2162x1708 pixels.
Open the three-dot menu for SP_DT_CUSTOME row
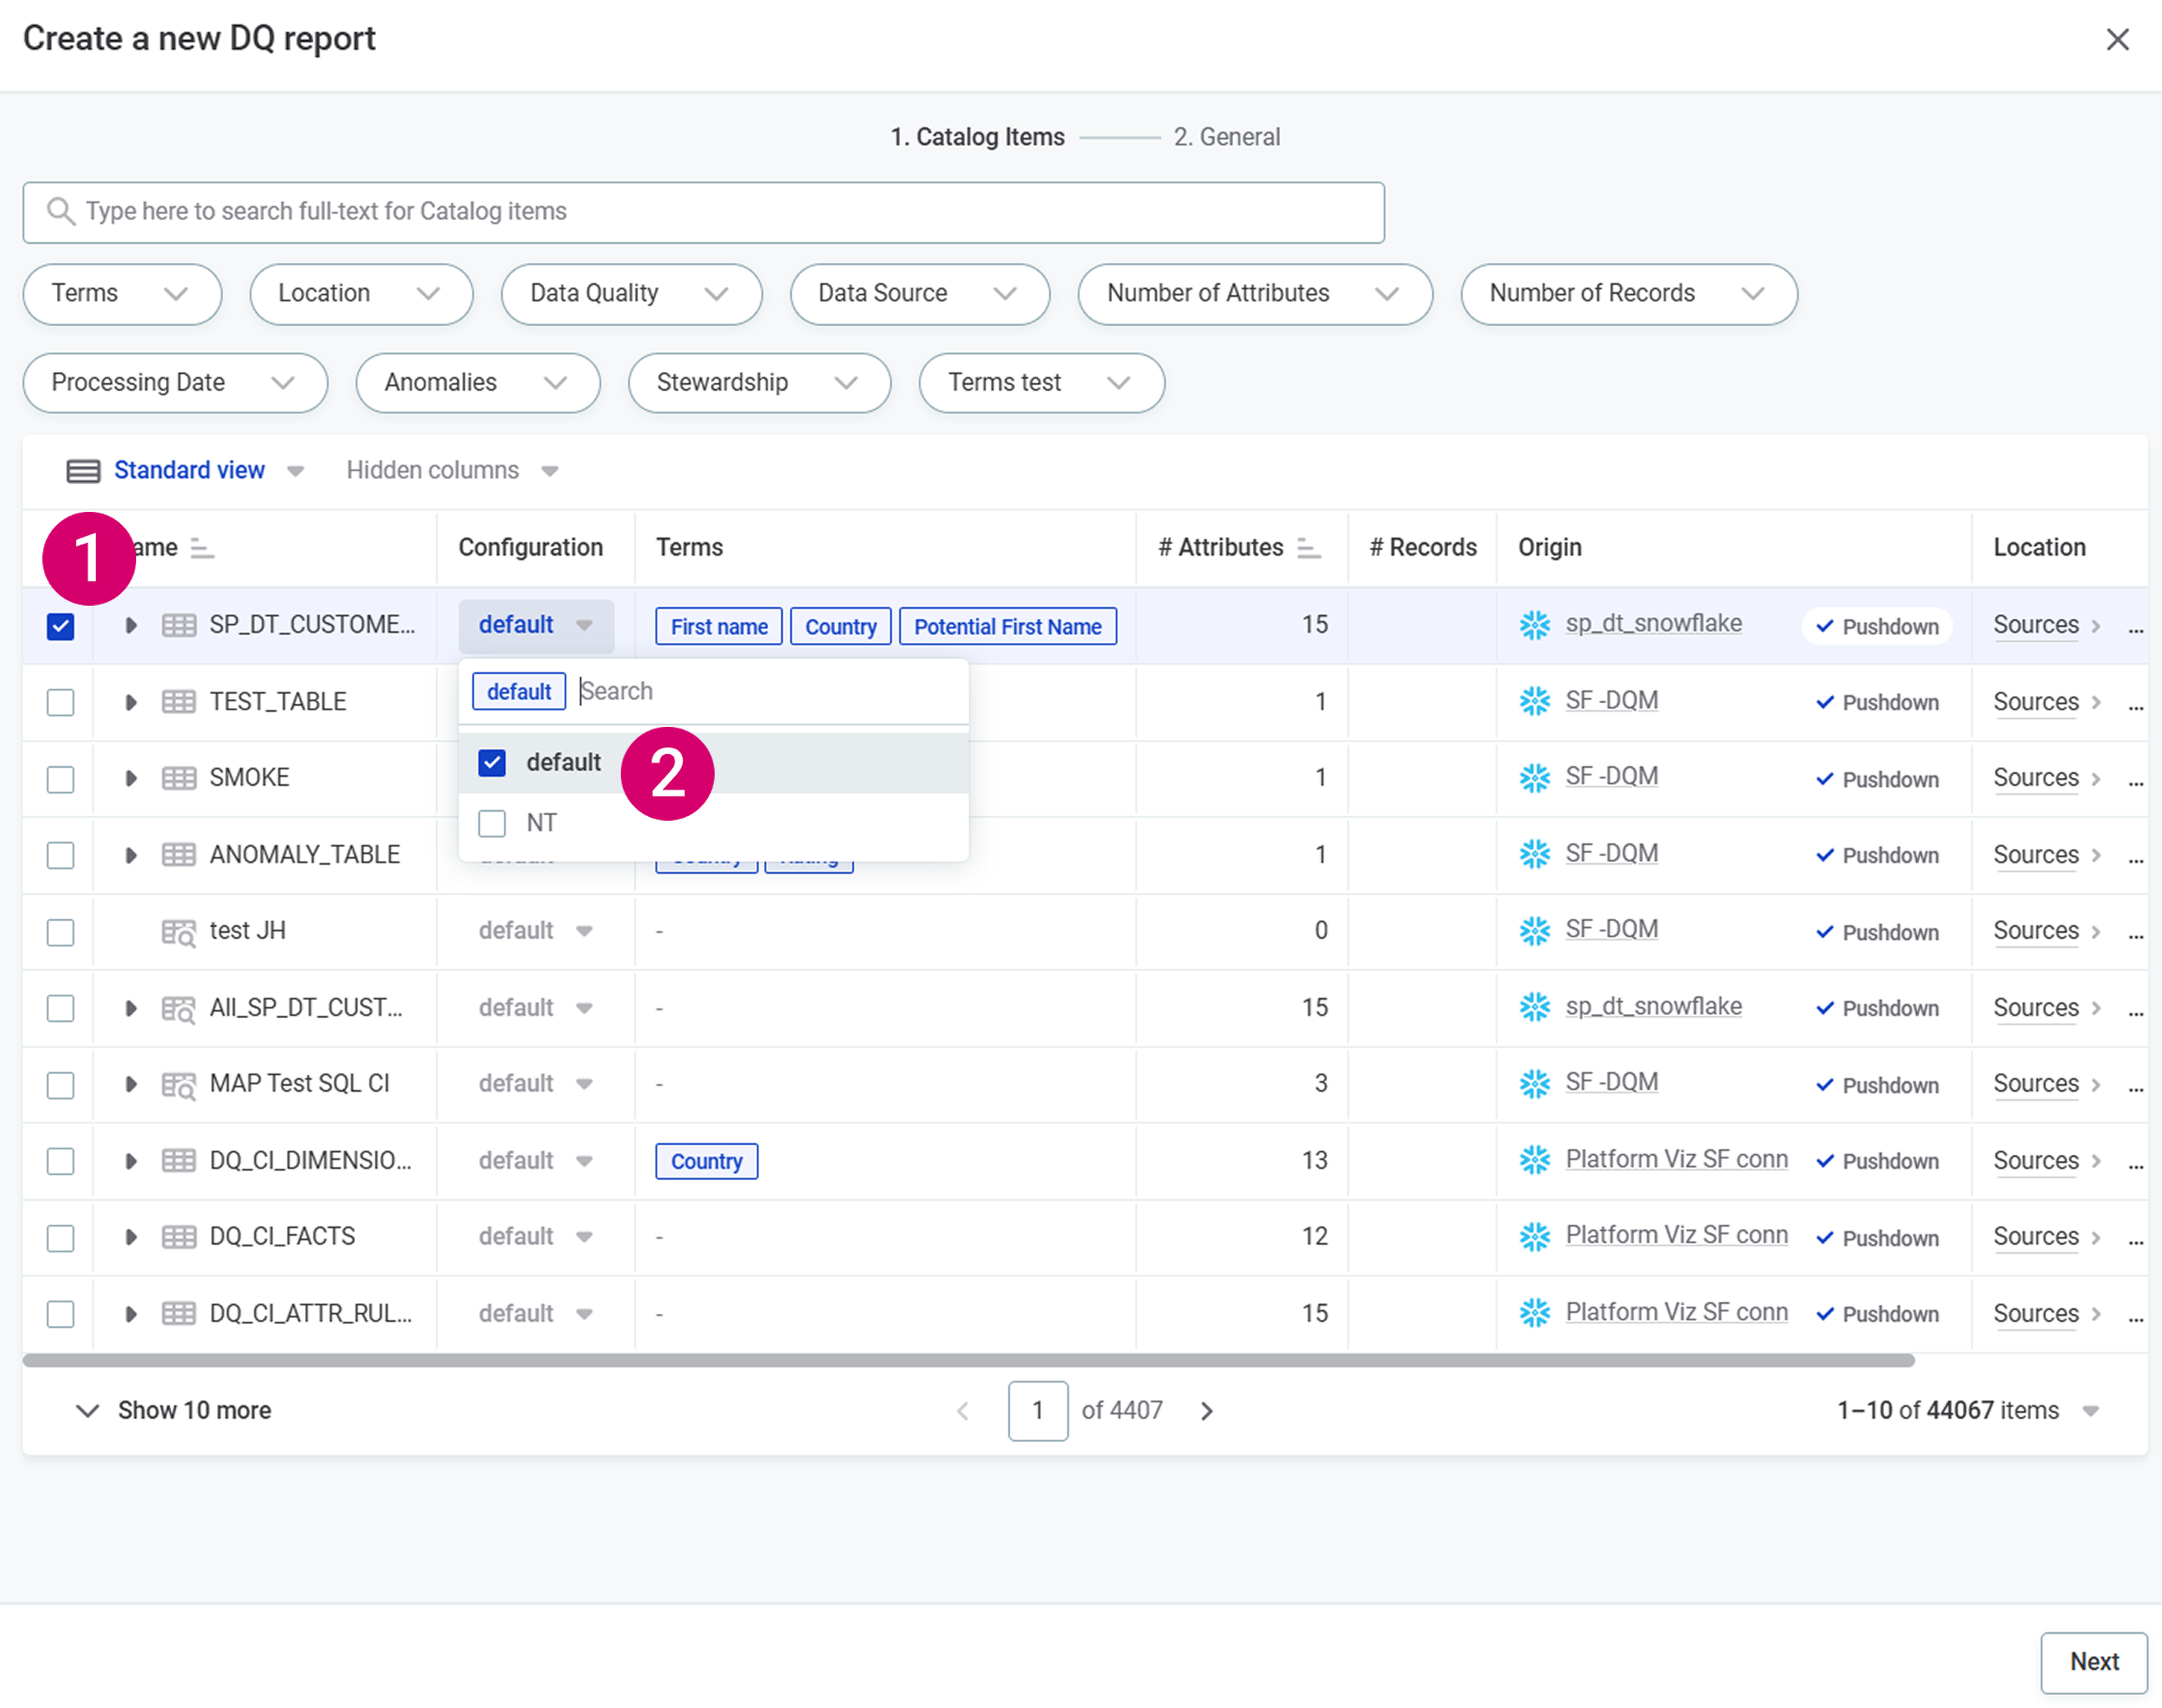point(2135,627)
